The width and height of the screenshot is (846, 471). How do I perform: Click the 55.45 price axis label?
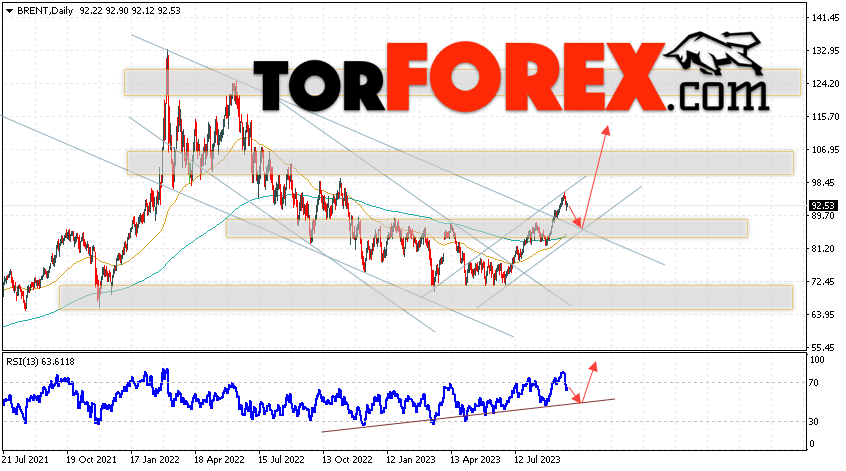coord(825,347)
